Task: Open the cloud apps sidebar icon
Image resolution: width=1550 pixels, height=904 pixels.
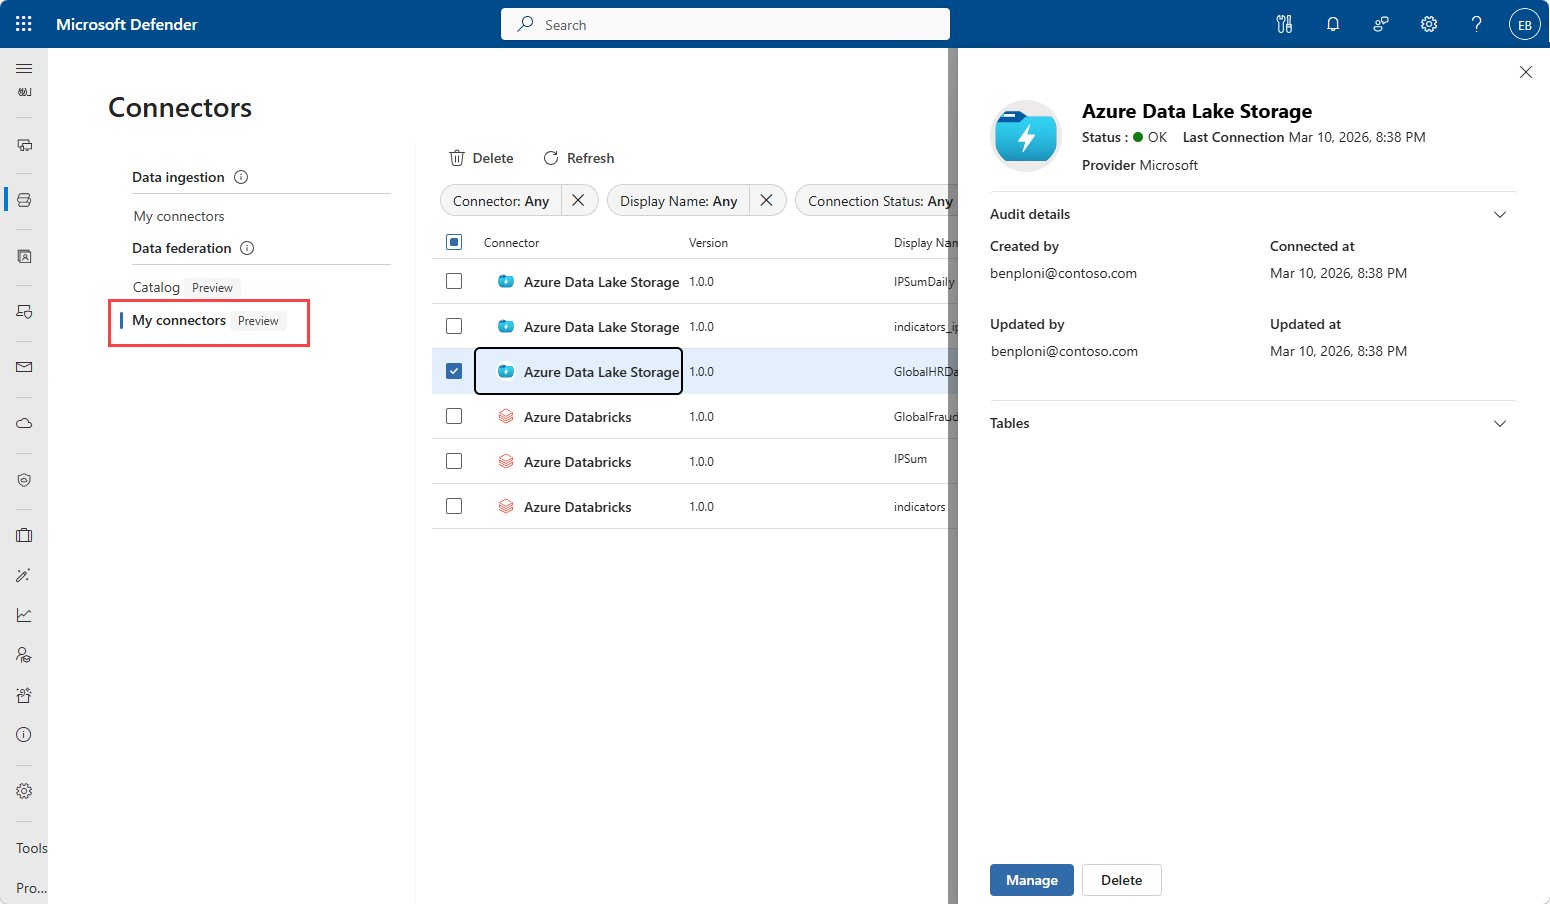Action: point(24,423)
